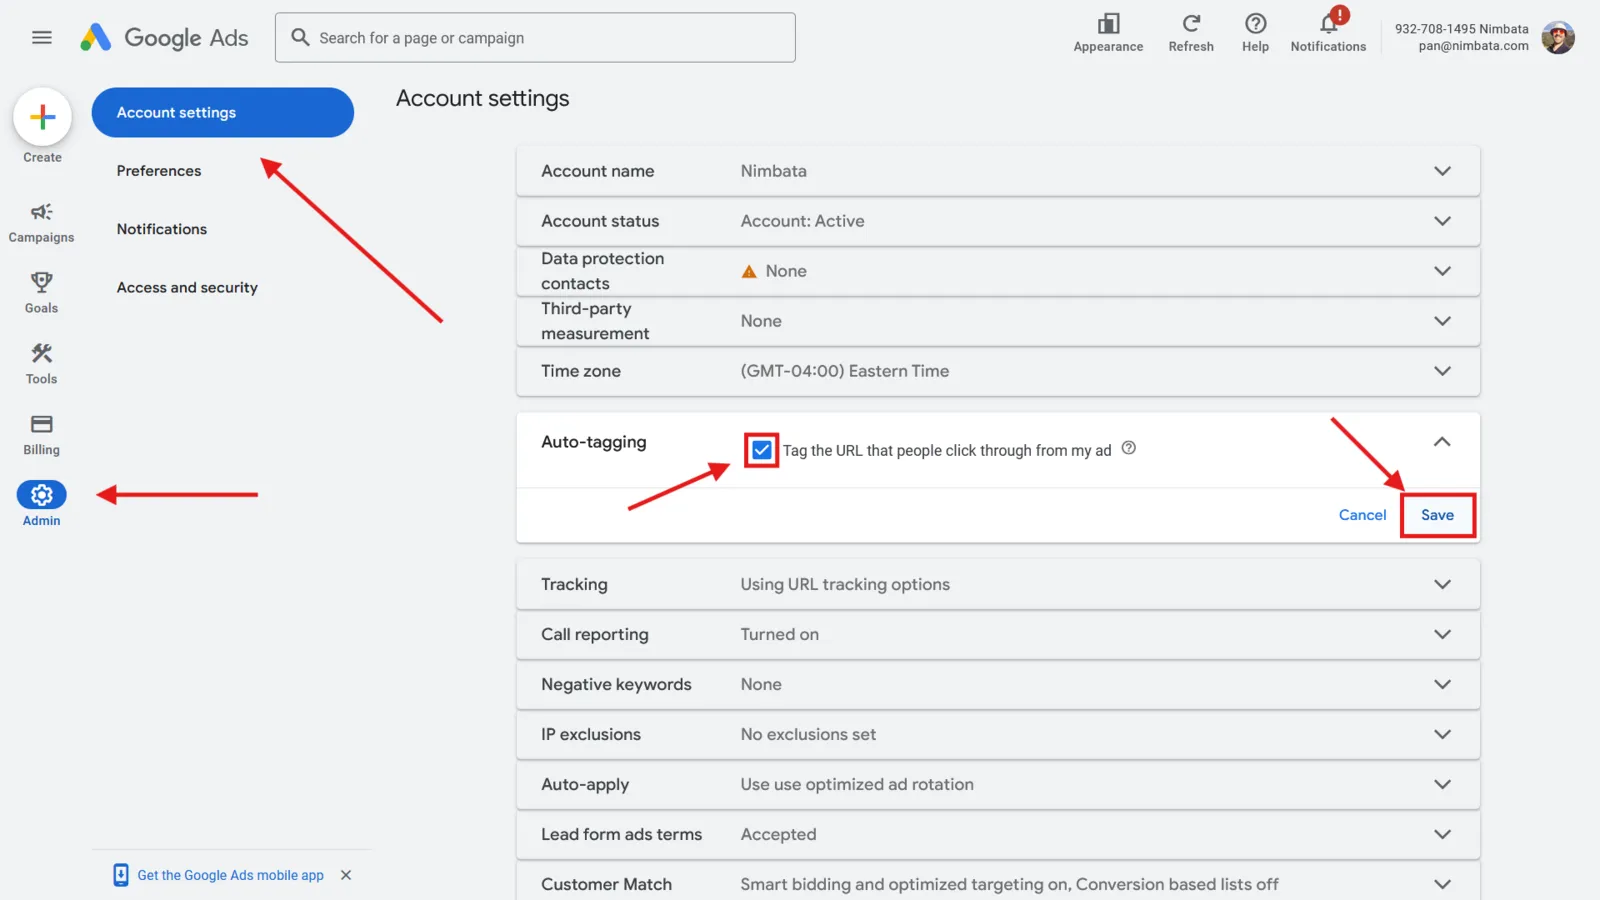
Task: Open Preferences menu item
Action: pos(159,171)
